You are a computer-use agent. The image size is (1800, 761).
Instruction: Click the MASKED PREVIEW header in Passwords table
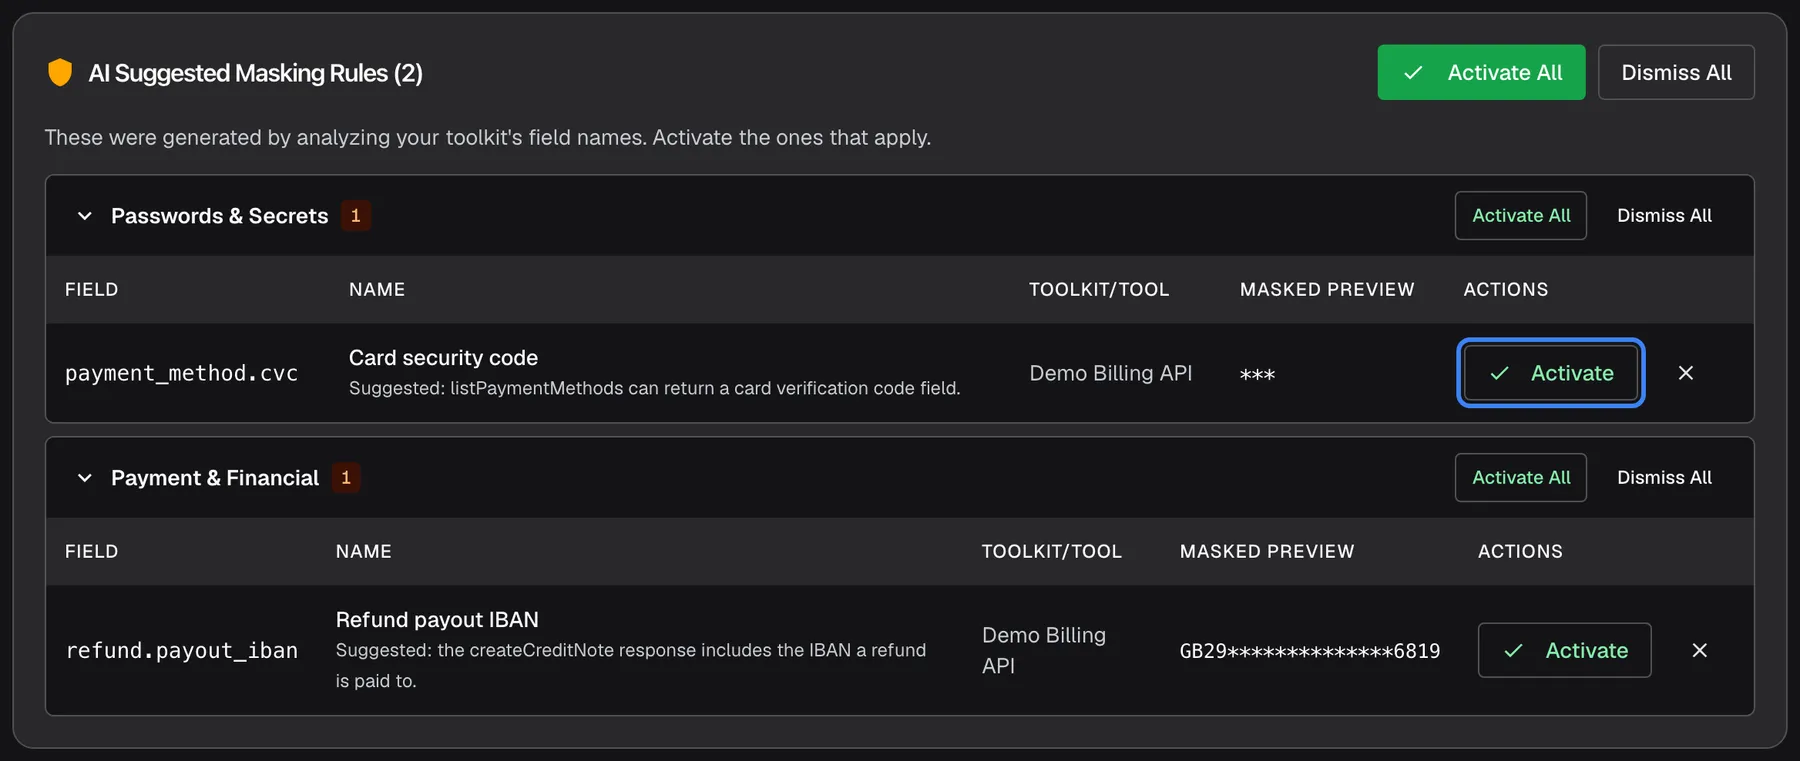point(1327,289)
